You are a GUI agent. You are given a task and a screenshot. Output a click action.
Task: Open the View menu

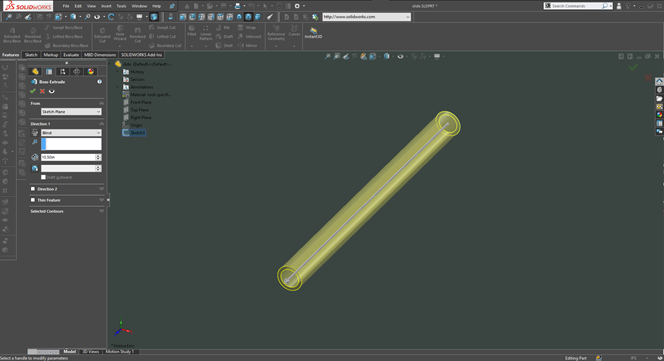point(91,6)
